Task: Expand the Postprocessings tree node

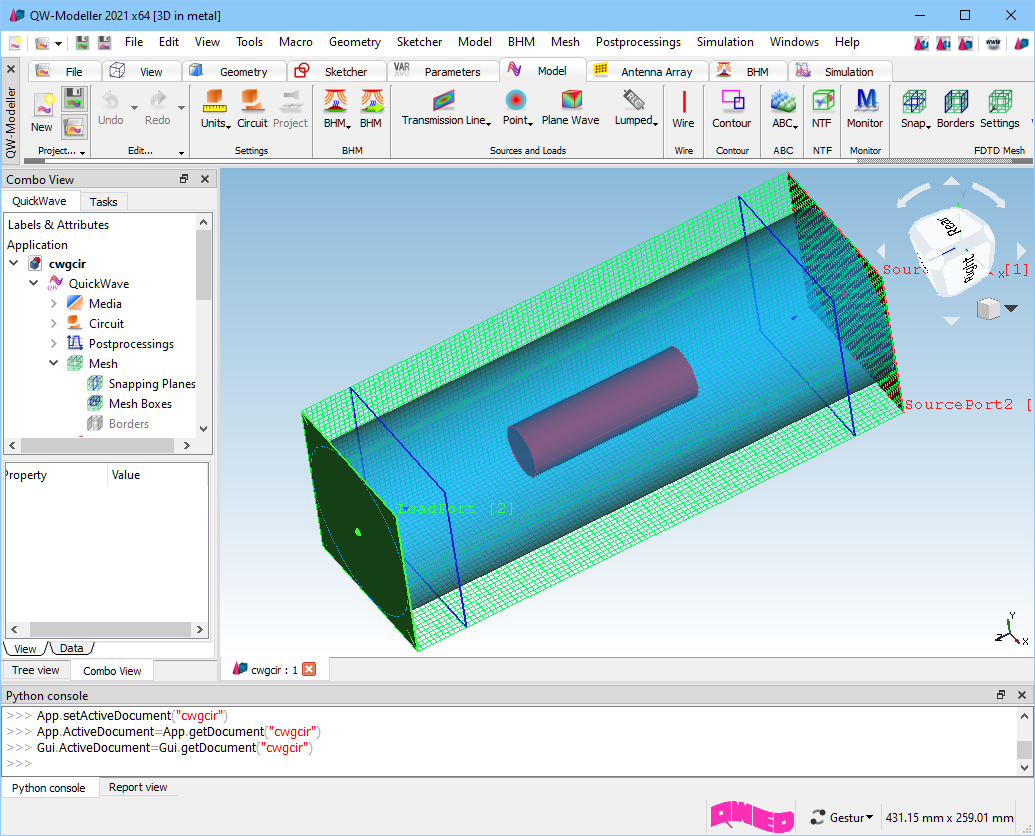Action: [53, 343]
